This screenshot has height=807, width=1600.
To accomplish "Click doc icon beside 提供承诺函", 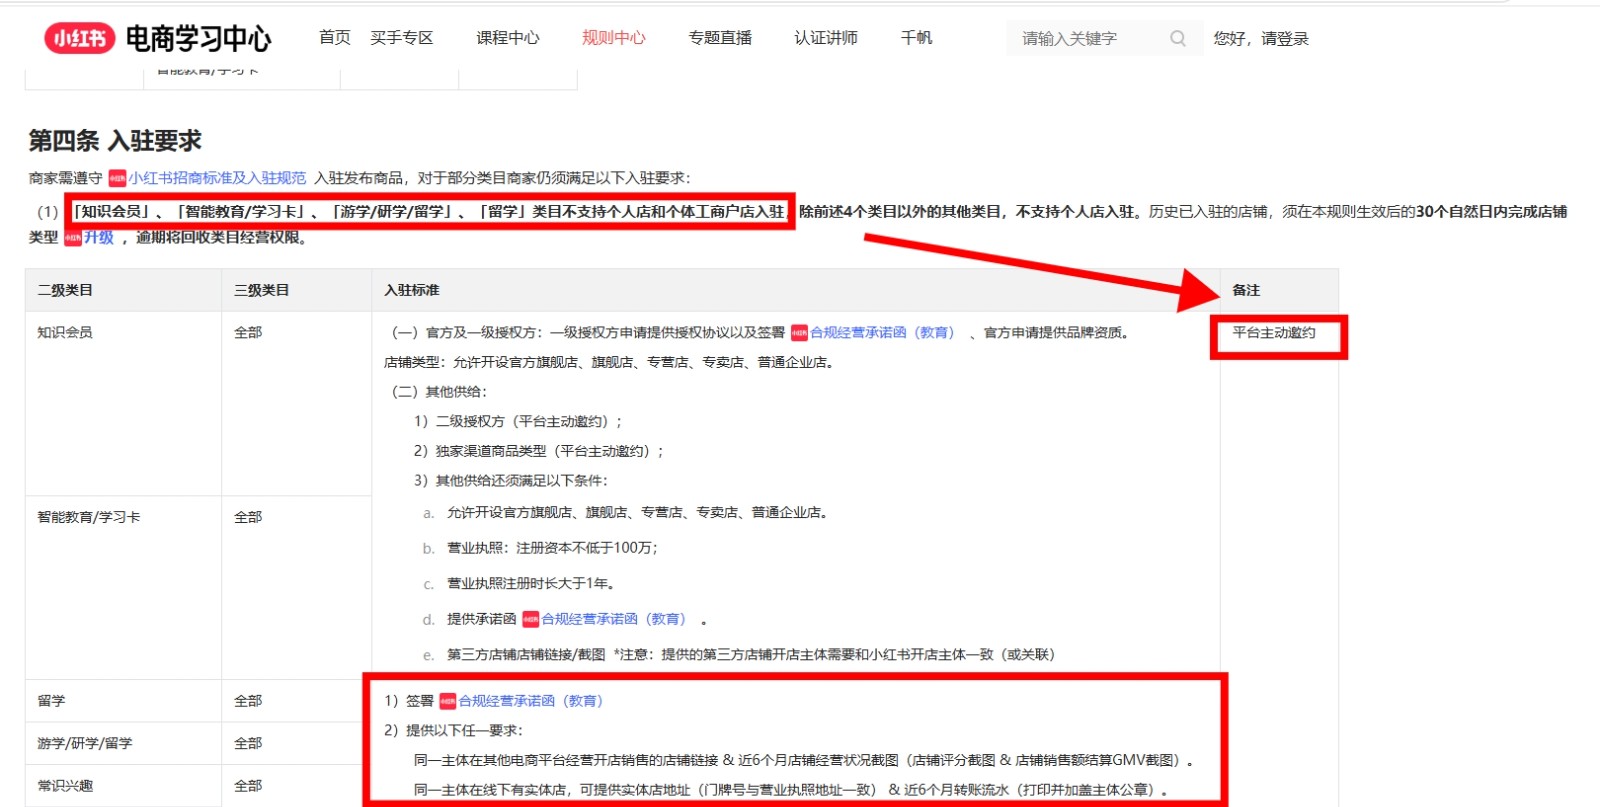I will pos(530,619).
